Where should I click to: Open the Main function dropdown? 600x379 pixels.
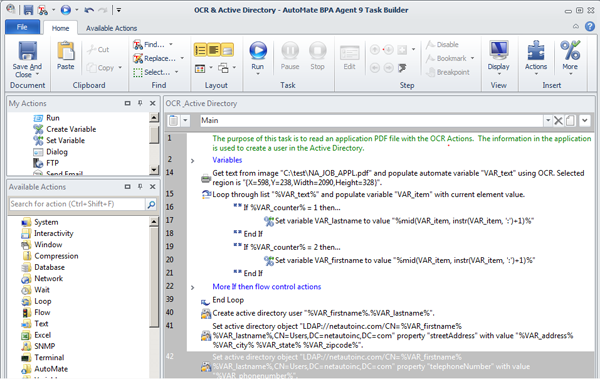click(x=548, y=121)
